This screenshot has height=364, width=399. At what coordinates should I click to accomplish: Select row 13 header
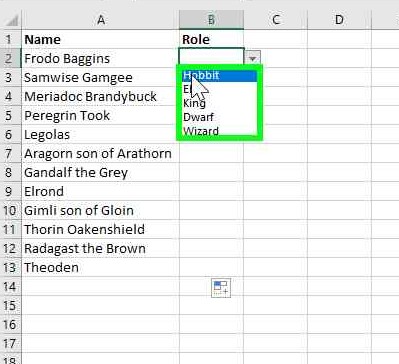[x=10, y=268]
